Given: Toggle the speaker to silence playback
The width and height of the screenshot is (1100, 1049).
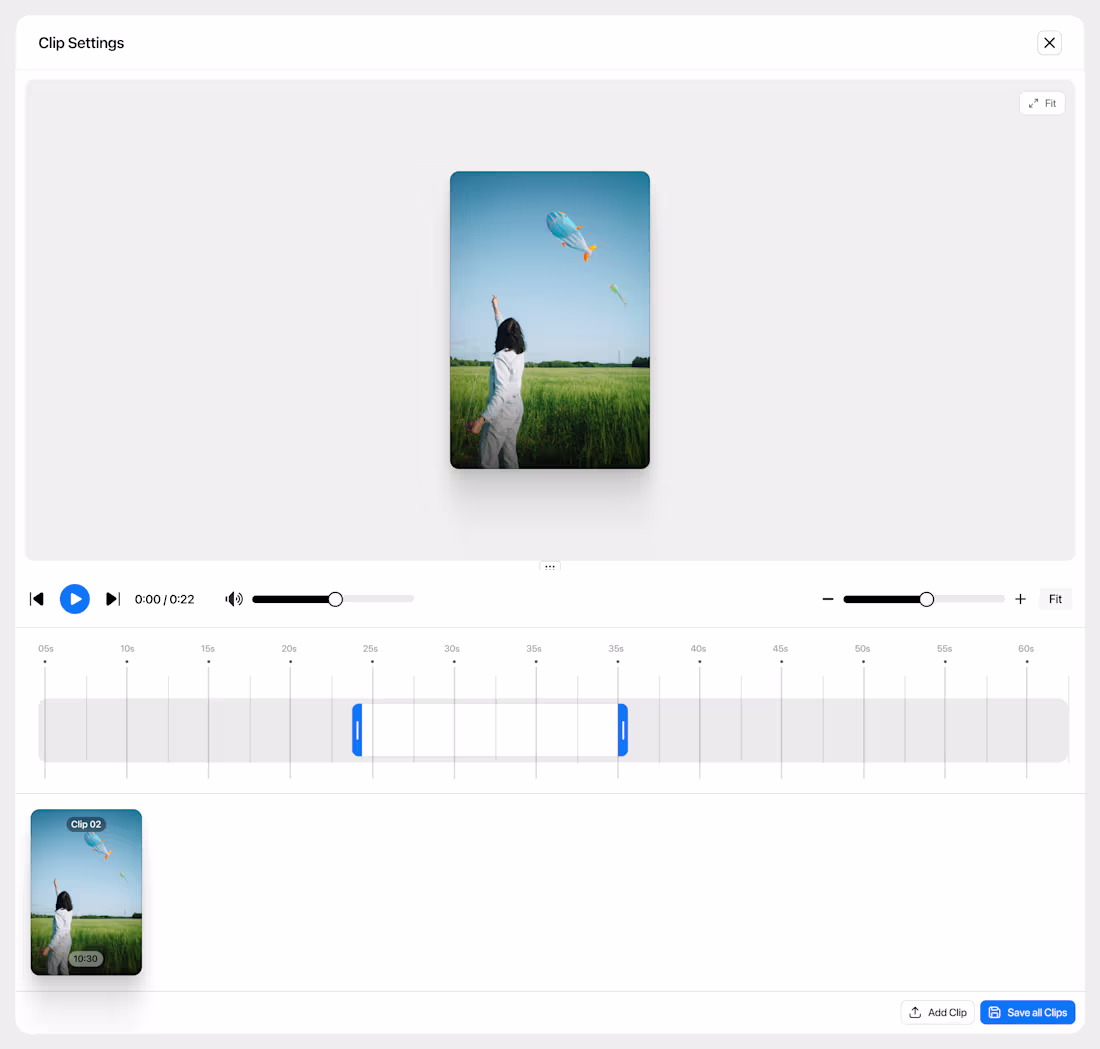Looking at the screenshot, I should pyautogui.click(x=233, y=599).
